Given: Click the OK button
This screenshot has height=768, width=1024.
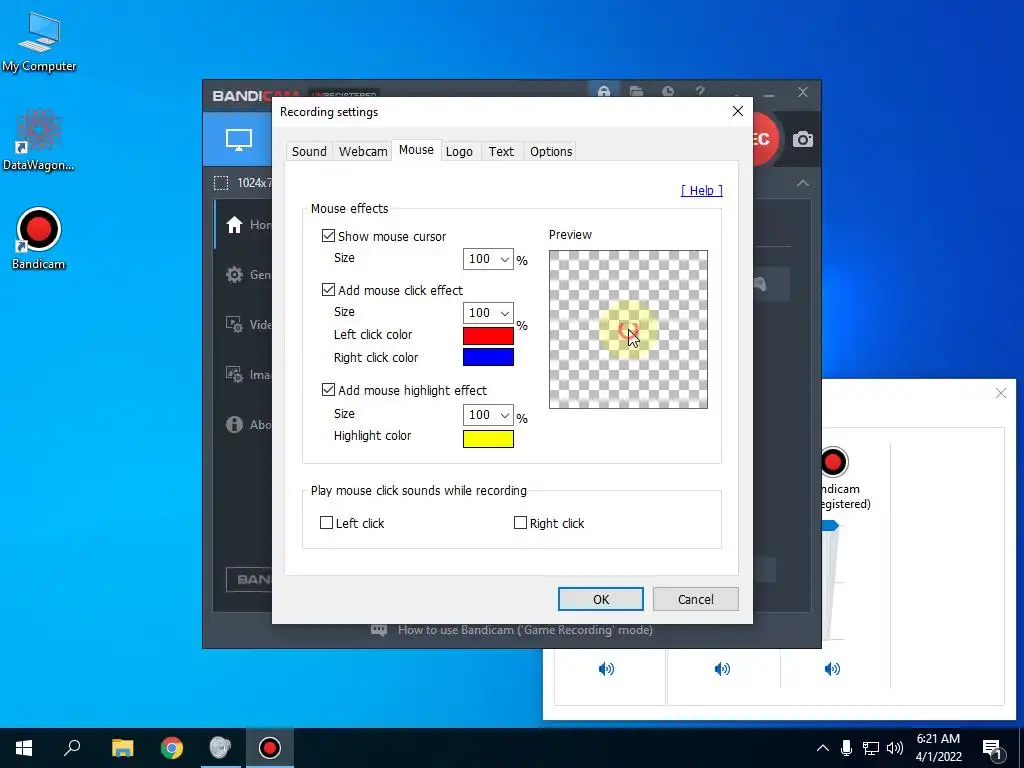Looking at the screenshot, I should point(601,600).
